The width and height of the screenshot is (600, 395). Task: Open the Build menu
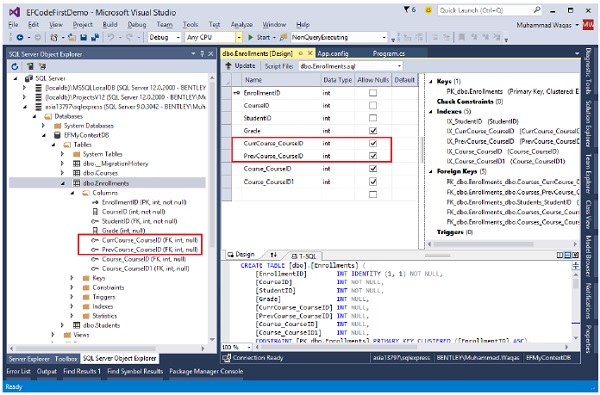[110, 24]
